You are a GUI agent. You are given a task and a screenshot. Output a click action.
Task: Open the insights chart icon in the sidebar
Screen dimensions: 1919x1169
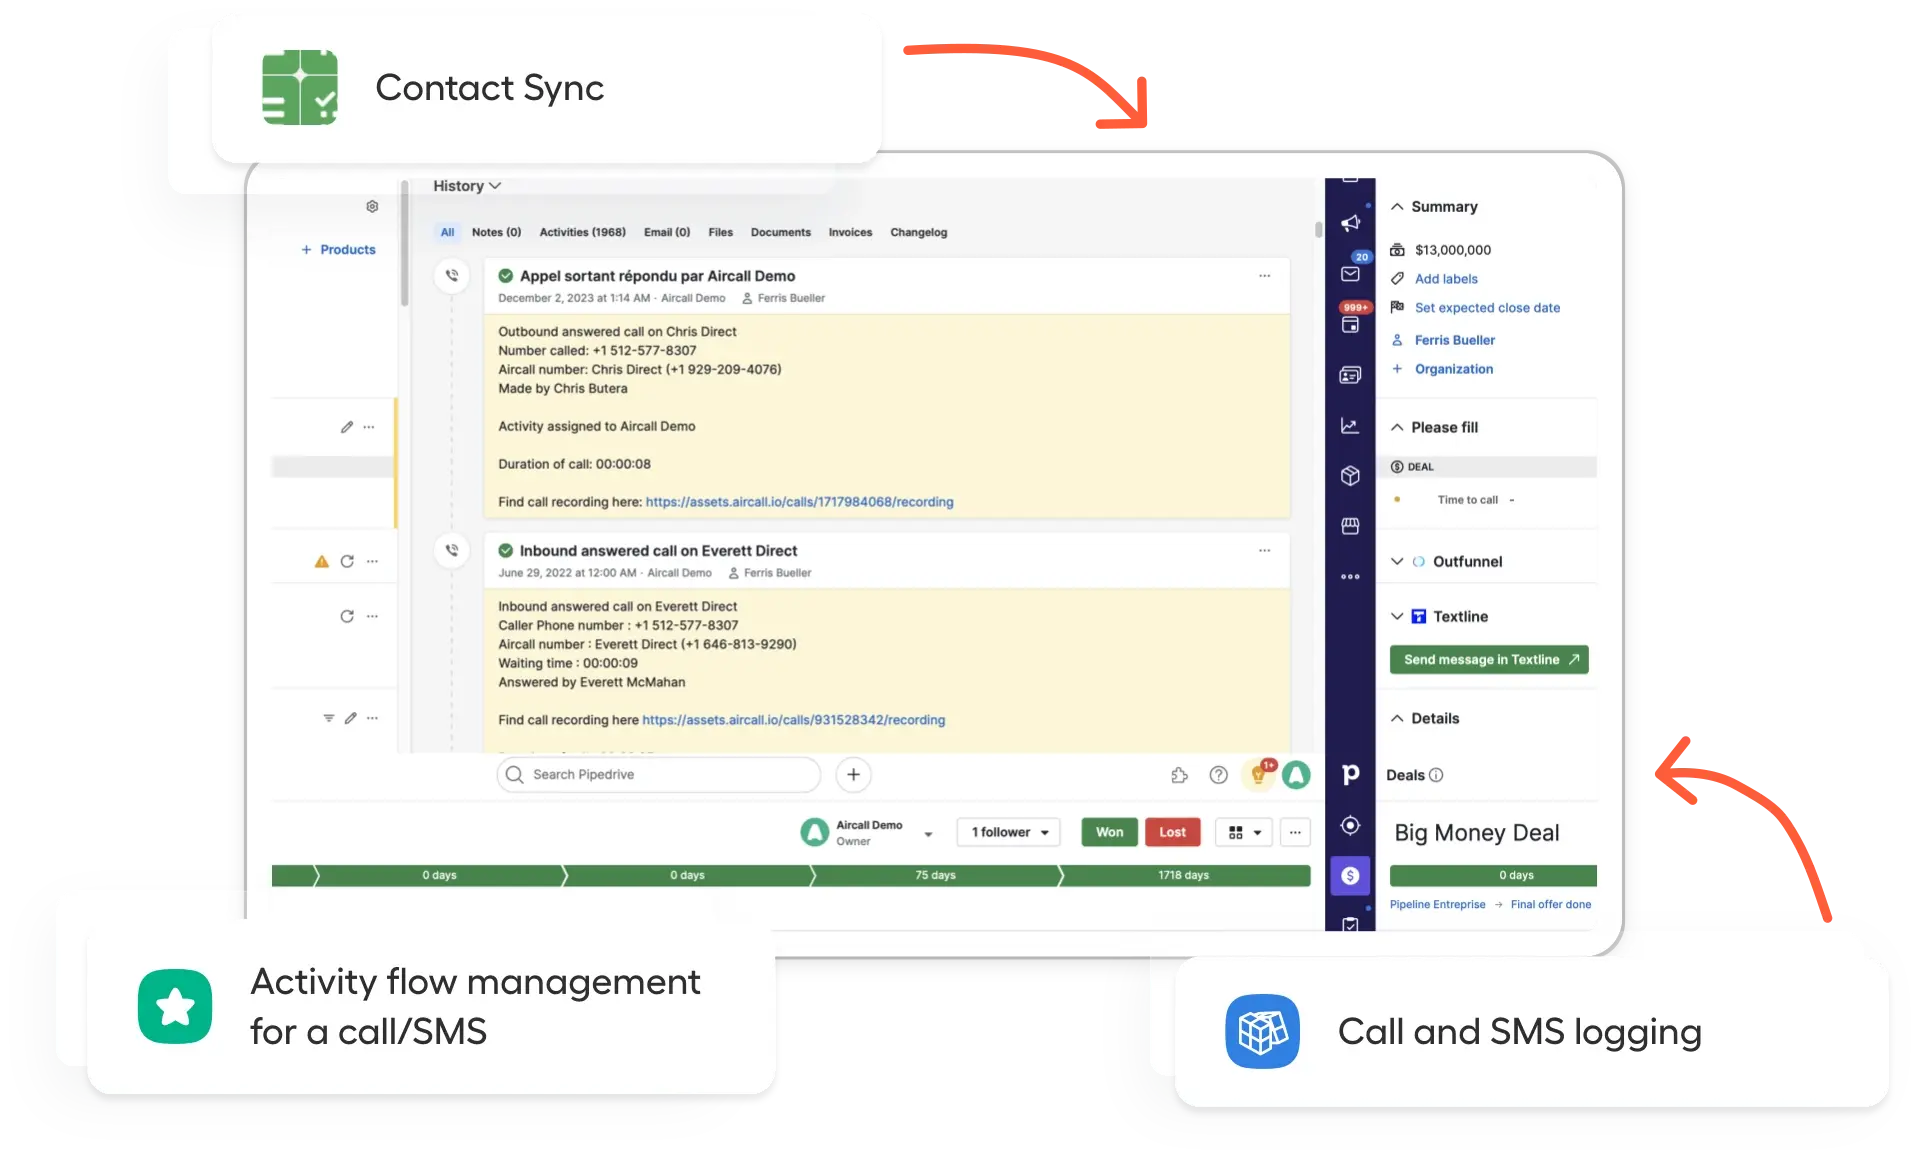point(1350,426)
